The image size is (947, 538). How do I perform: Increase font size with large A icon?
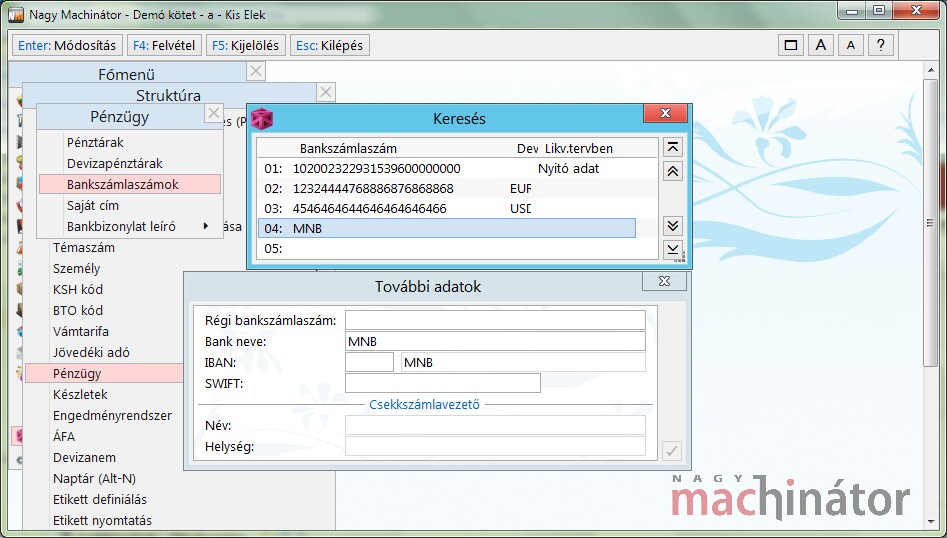tap(821, 45)
